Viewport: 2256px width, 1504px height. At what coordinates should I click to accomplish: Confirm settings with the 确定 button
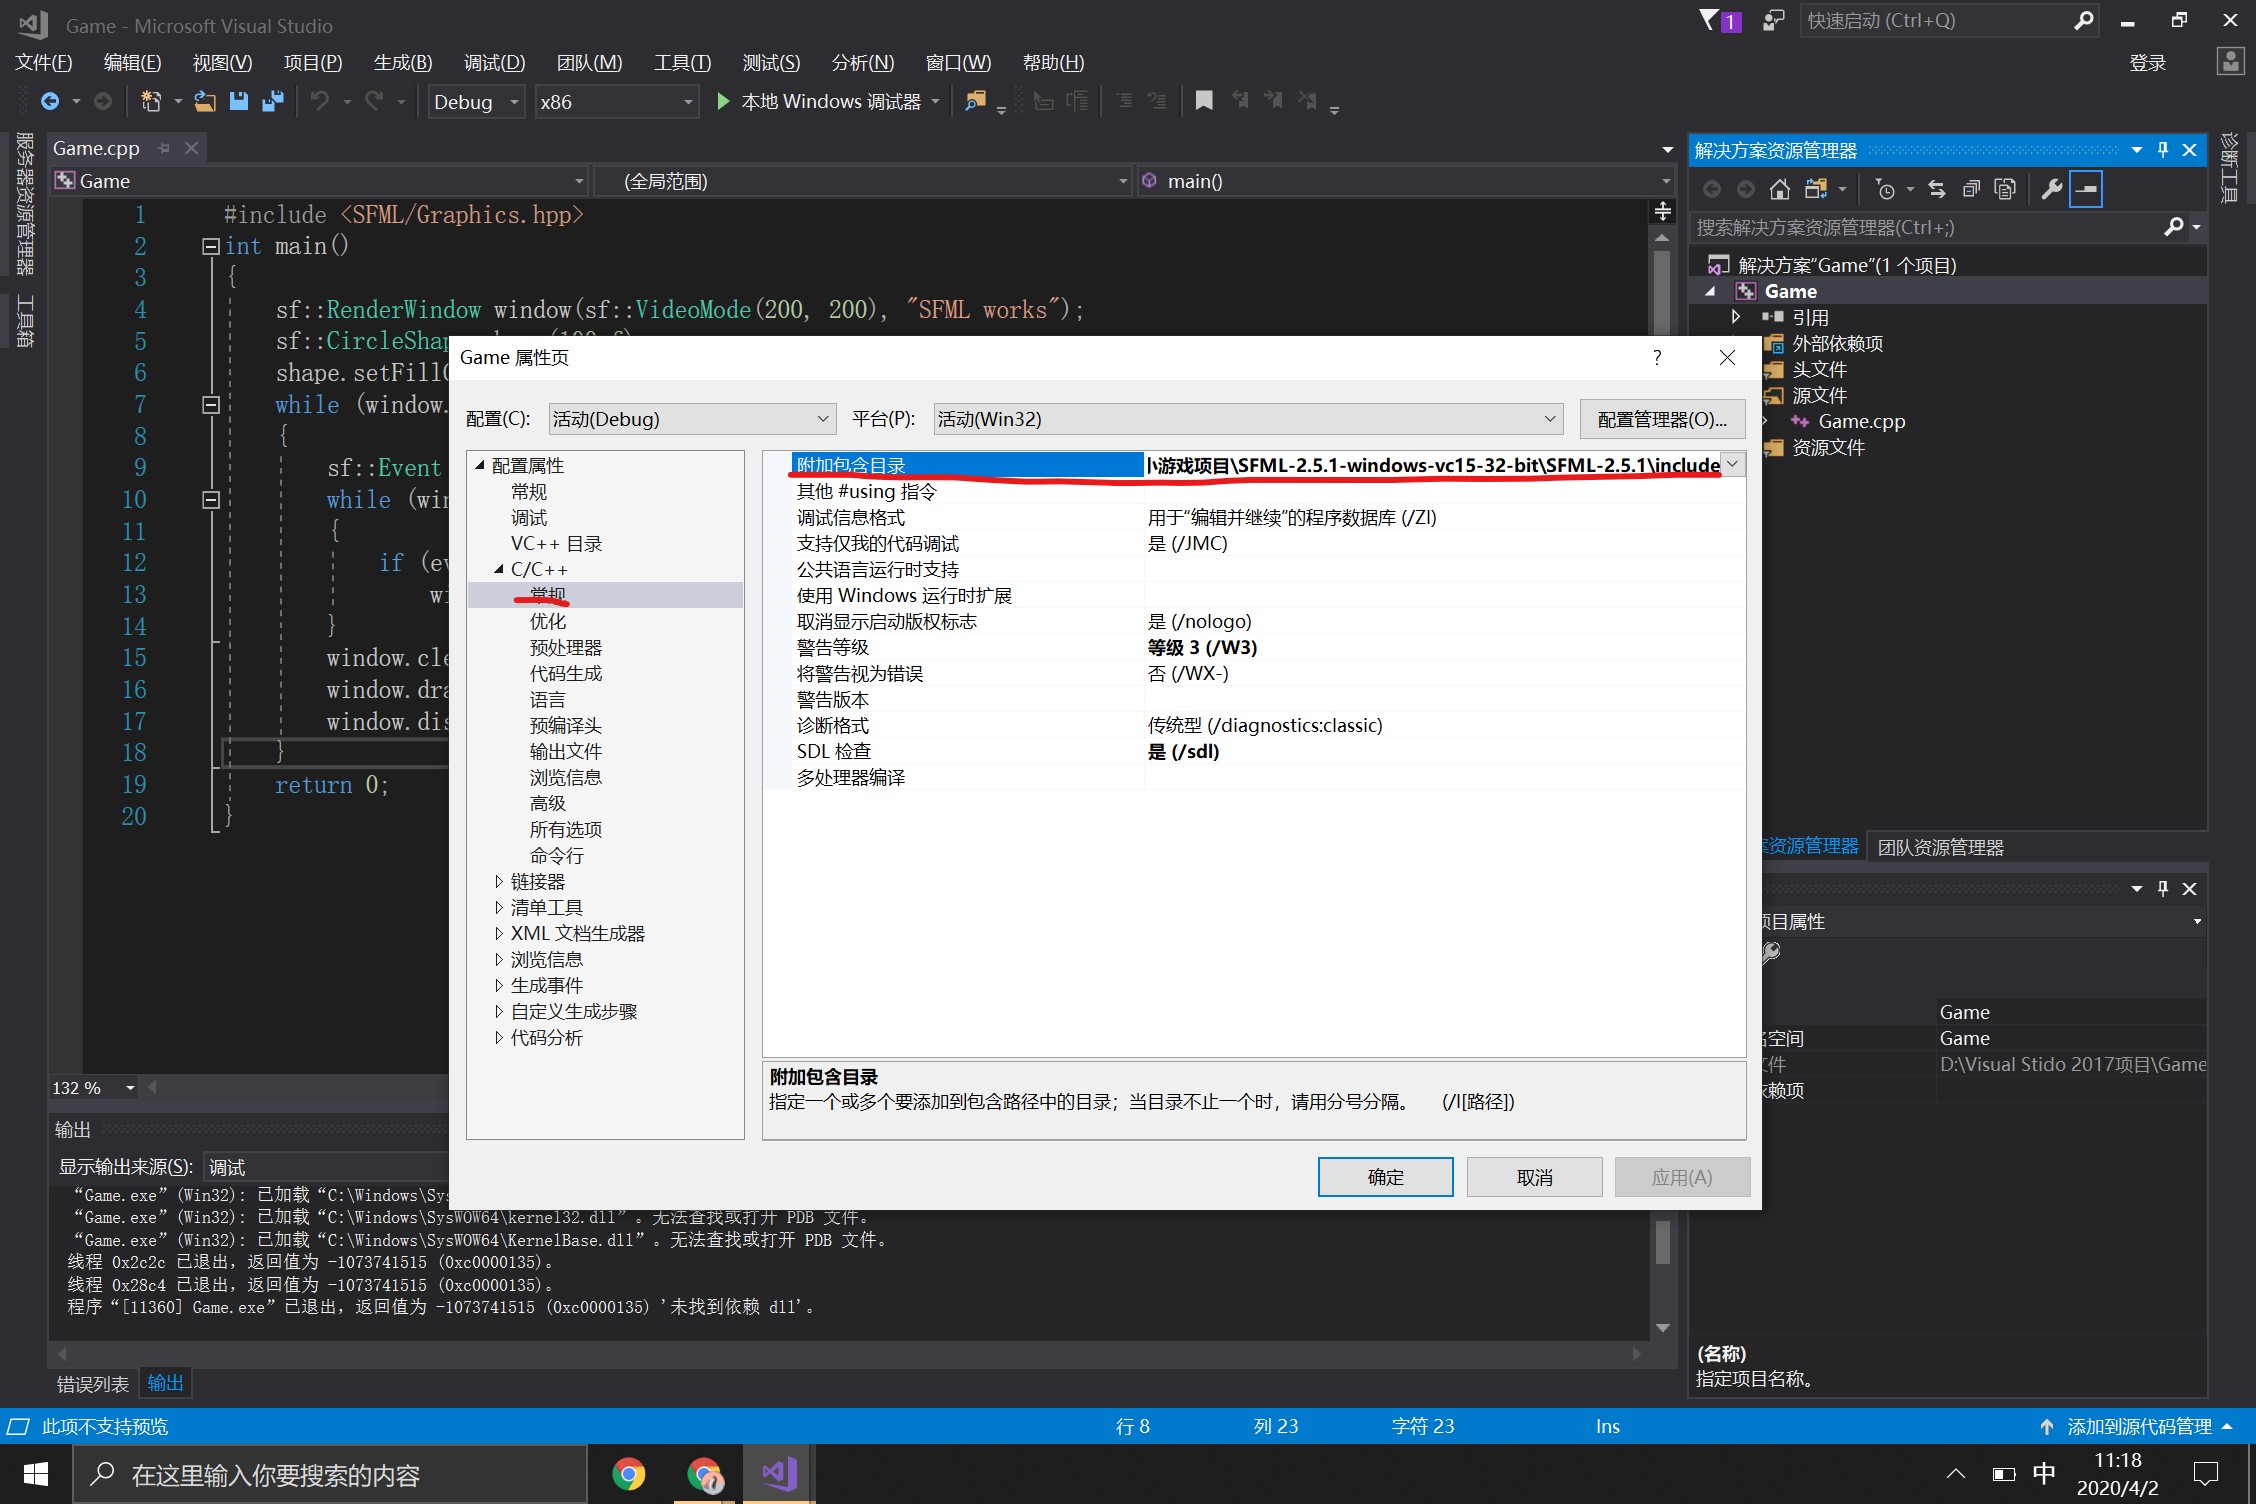[x=1385, y=1176]
